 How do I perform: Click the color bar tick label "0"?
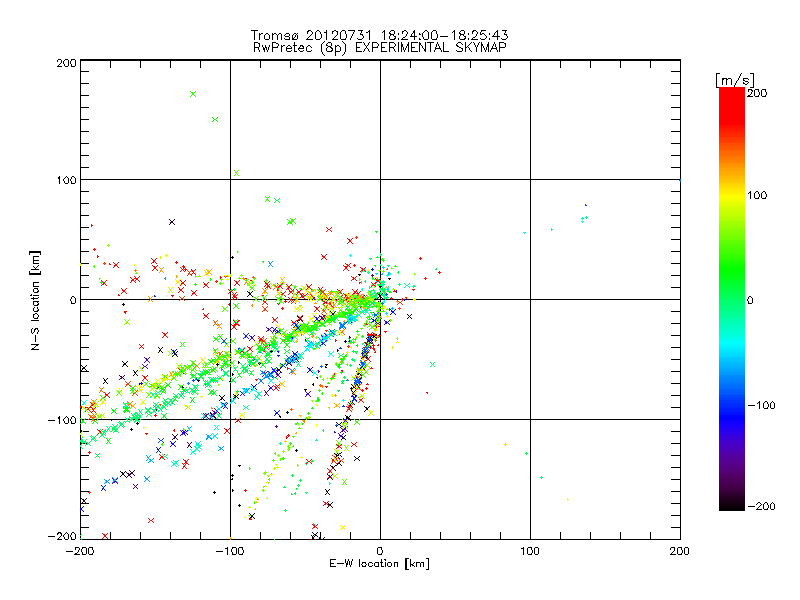click(x=750, y=301)
